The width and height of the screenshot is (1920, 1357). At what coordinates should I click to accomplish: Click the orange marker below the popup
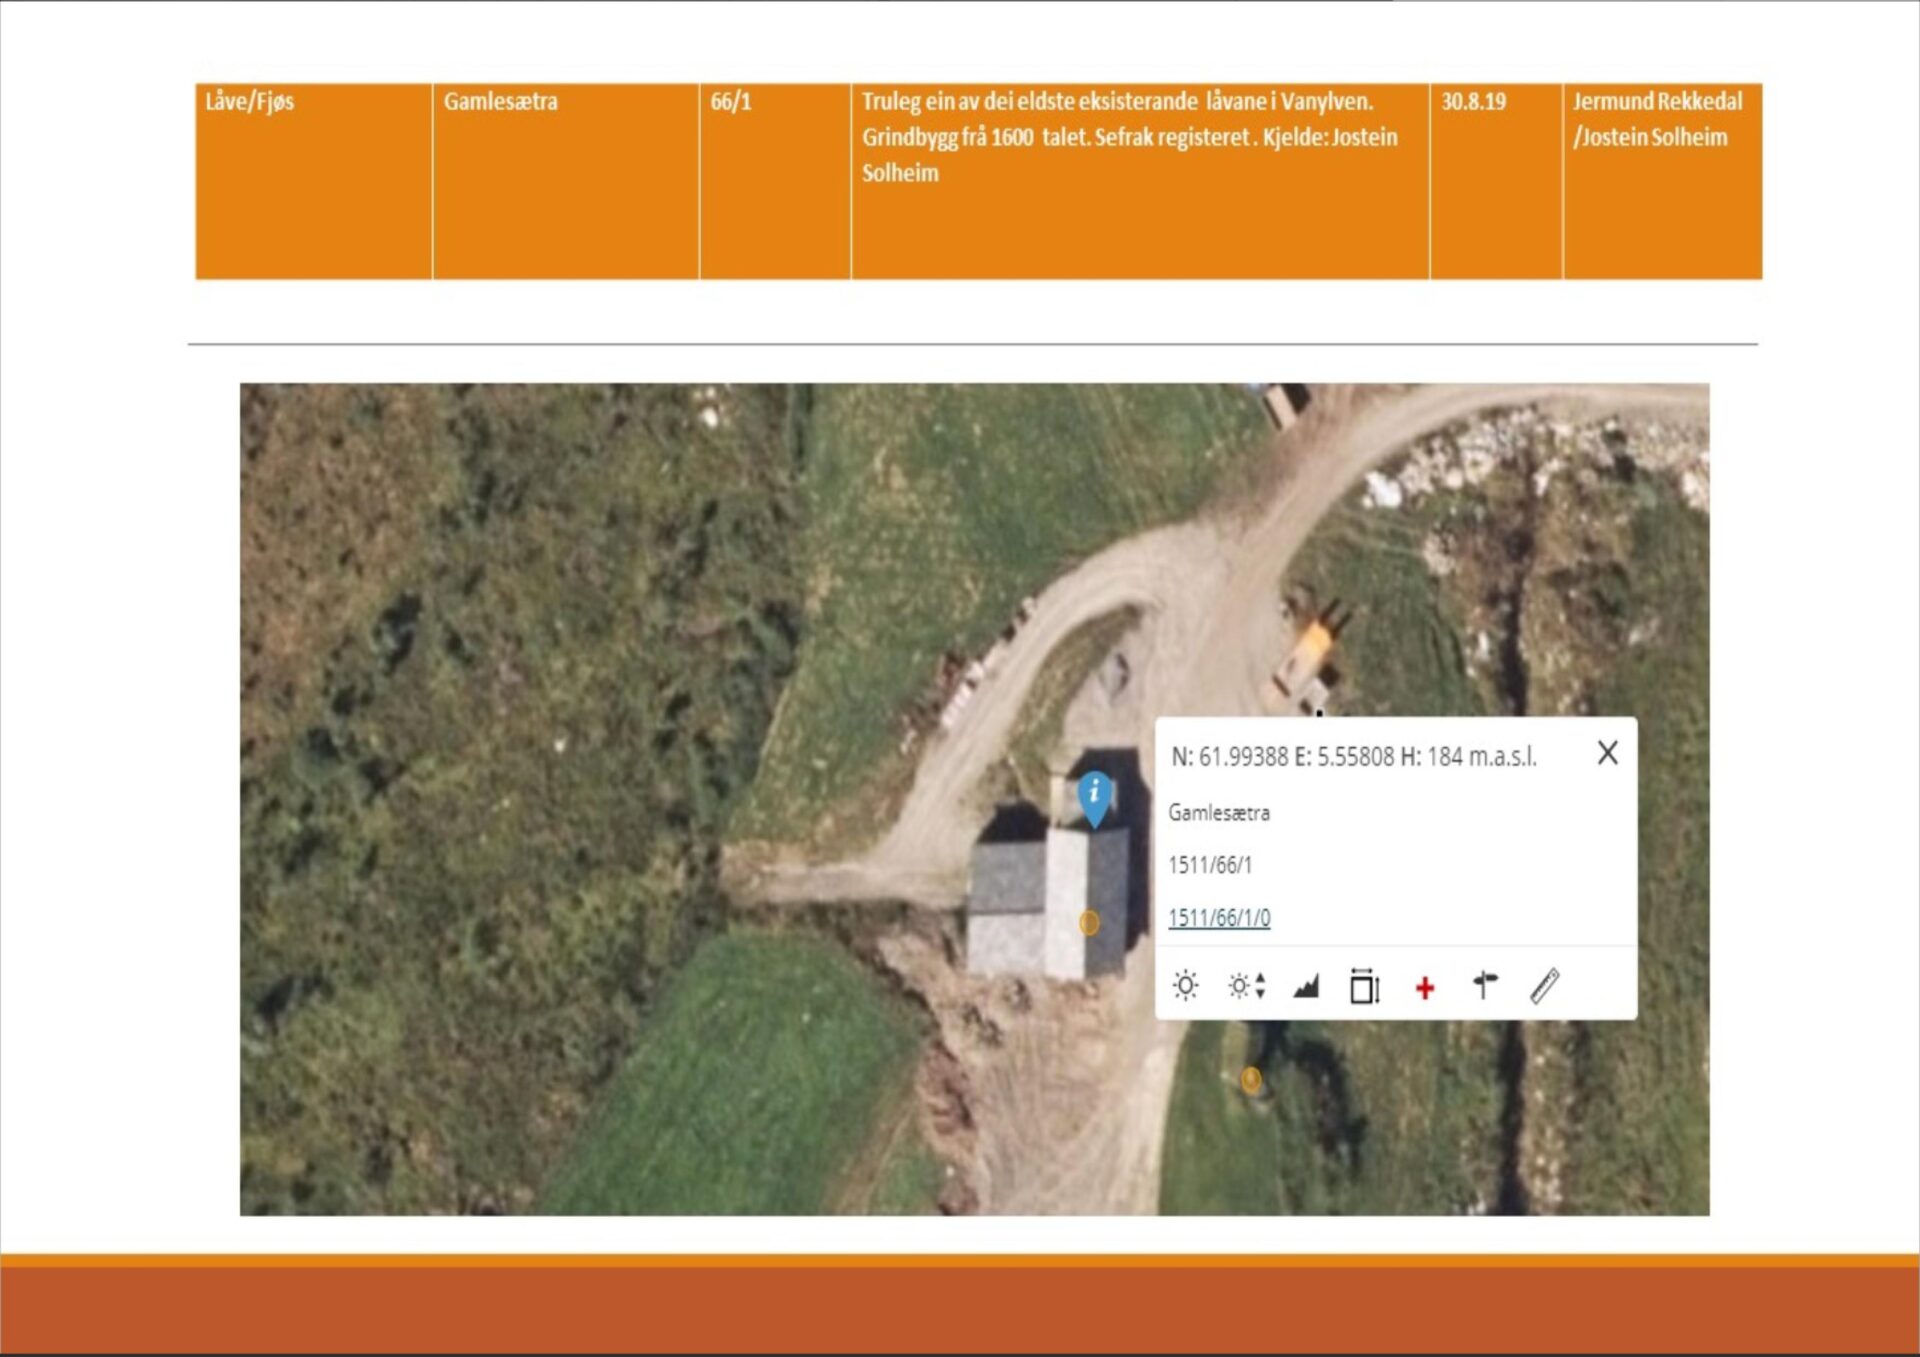pyautogui.click(x=1251, y=1079)
